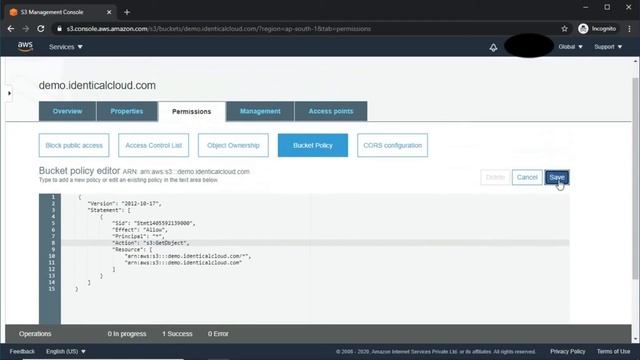The height and width of the screenshot is (360, 640).
Task: Click the 0 Error status entry
Action: click(218, 333)
